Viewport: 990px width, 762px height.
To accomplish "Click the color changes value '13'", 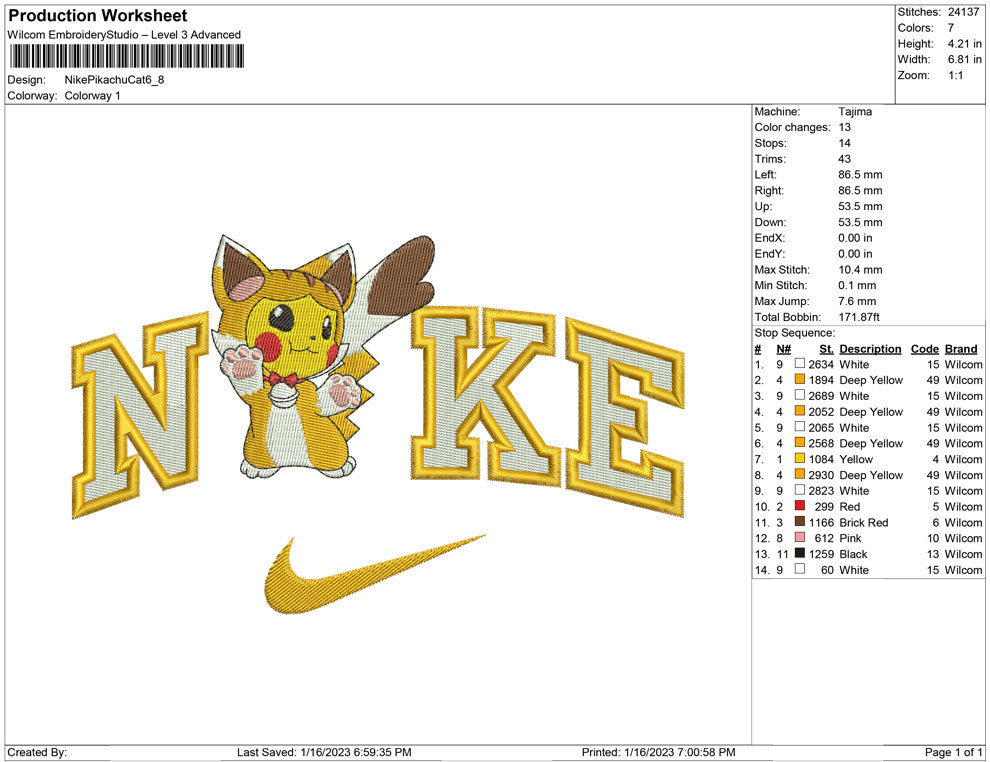I will (844, 127).
